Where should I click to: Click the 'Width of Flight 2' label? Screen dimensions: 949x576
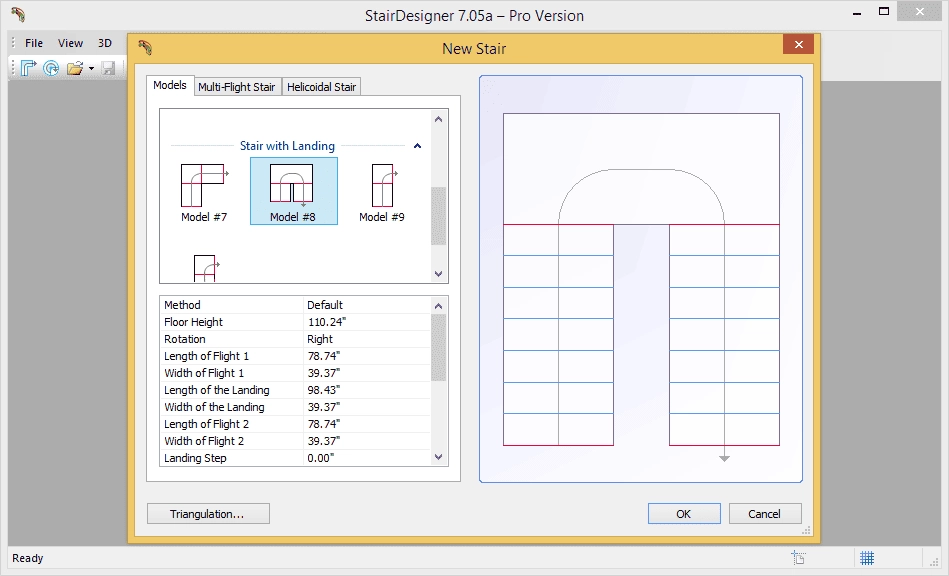click(x=204, y=440)
